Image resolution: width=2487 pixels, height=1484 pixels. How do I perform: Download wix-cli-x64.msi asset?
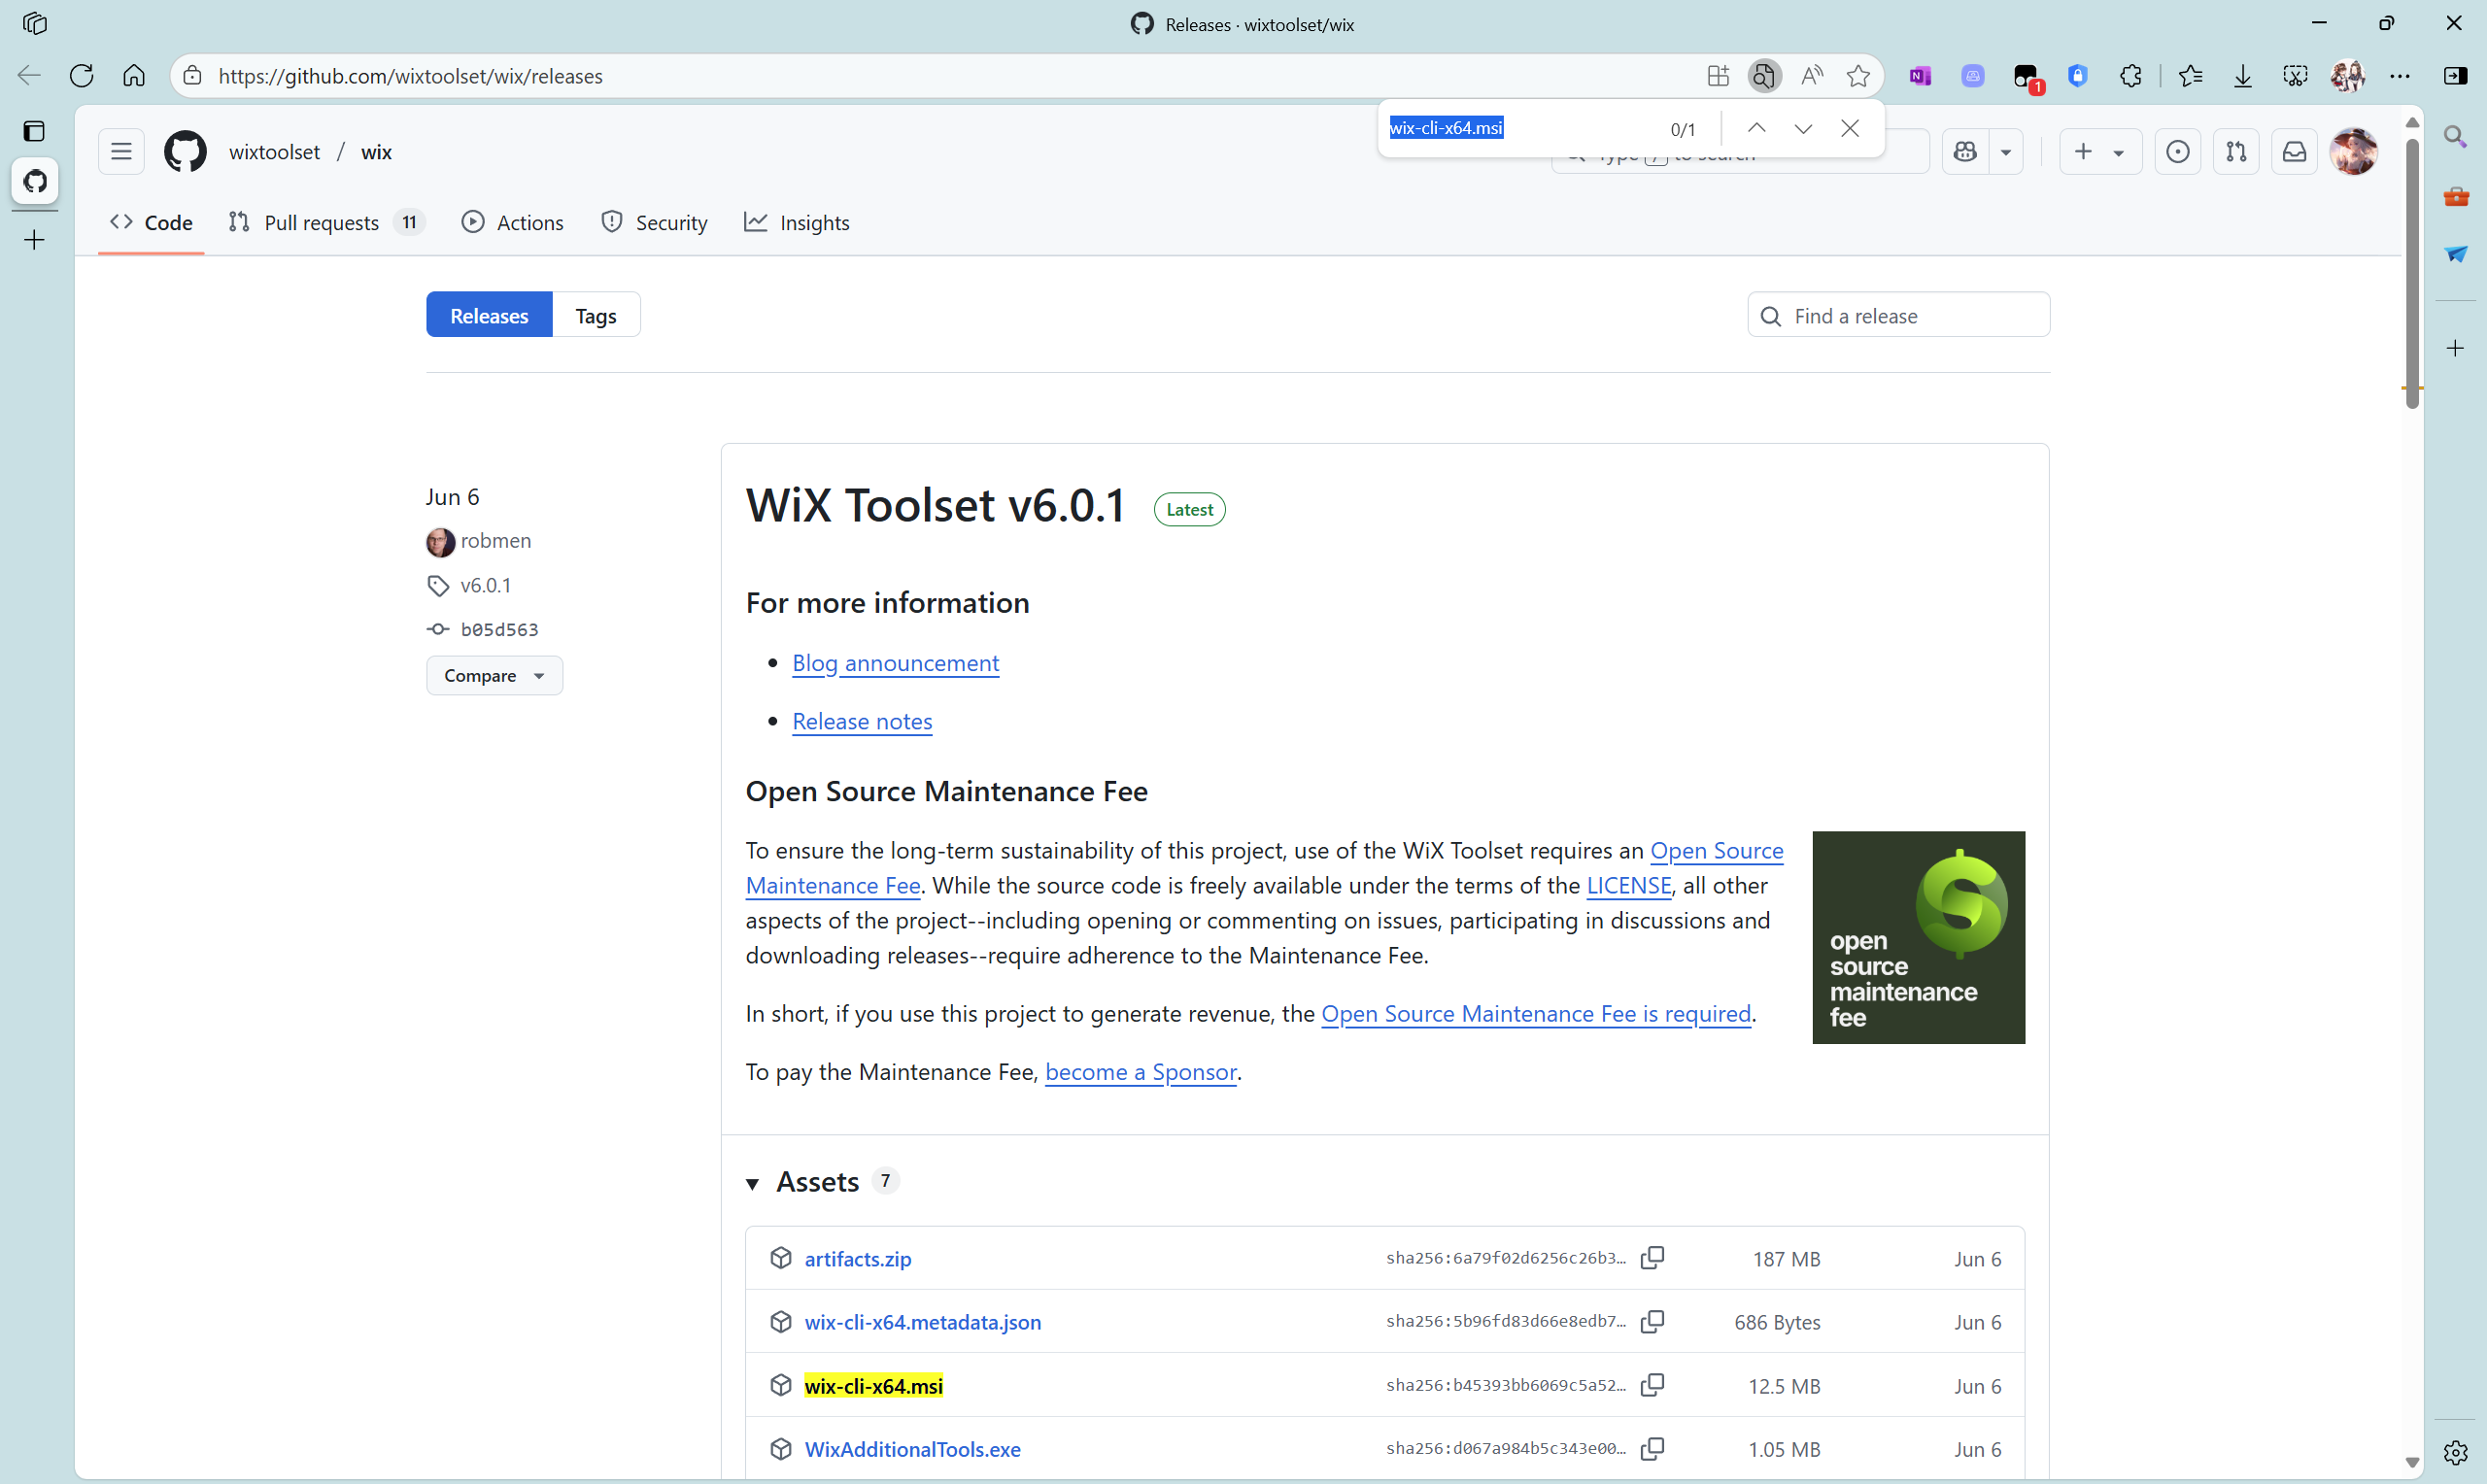tap(873, 1386)
